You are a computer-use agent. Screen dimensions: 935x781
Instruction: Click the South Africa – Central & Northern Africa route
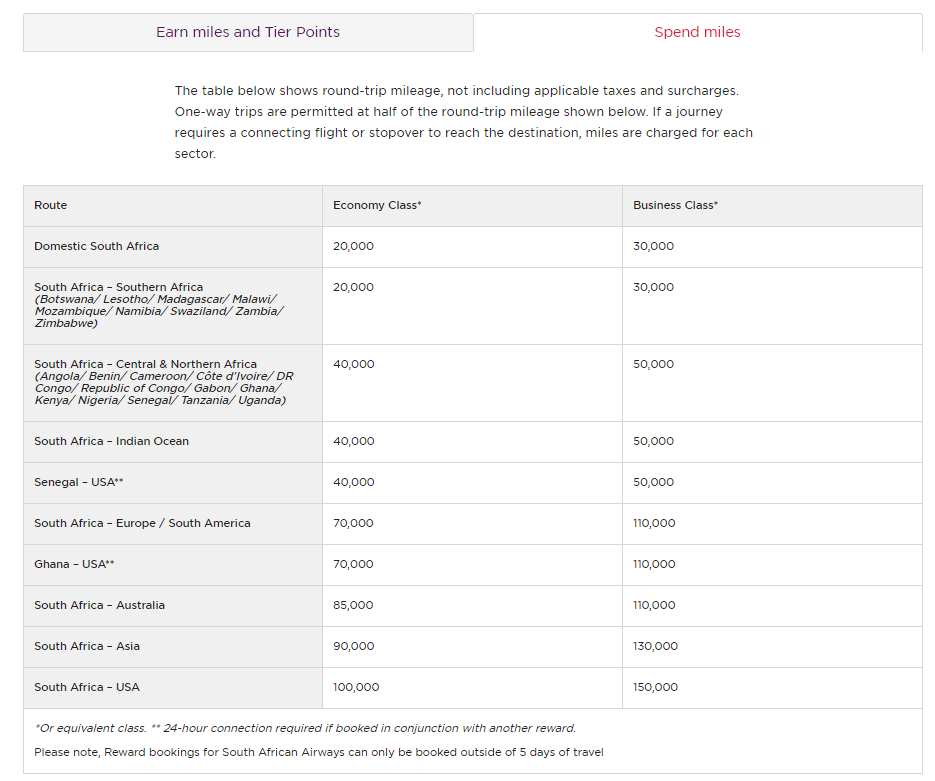pyautogui.click(x=145, y=364)
